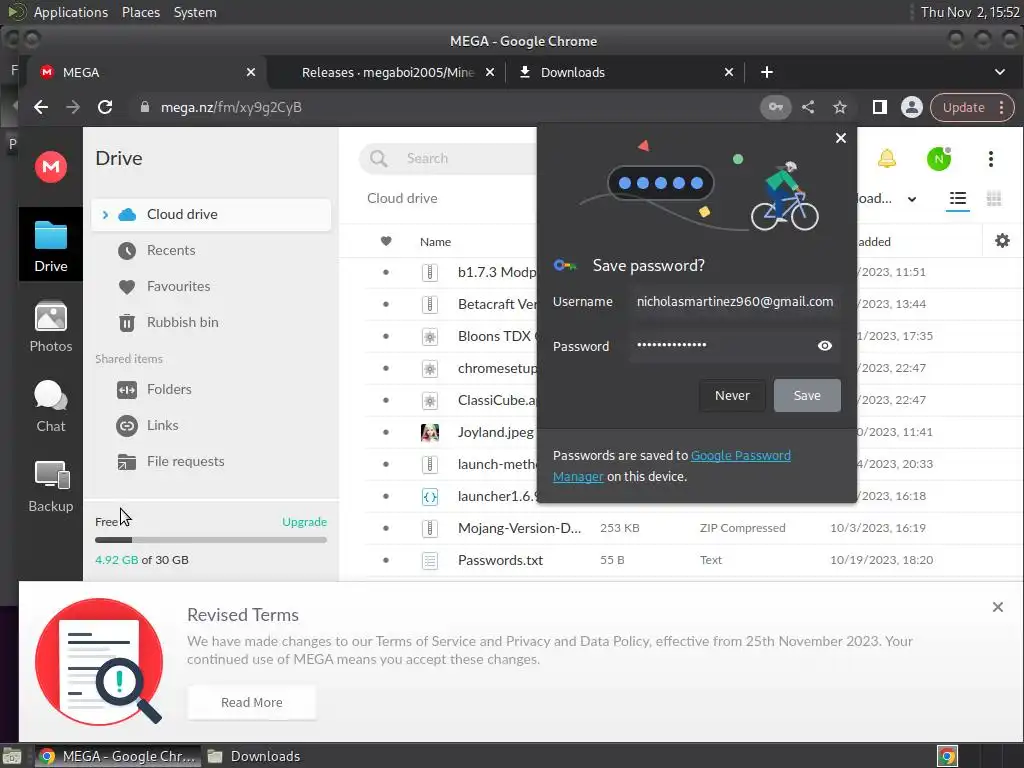
Task: Open shared Folders
Action: point(169,389)
